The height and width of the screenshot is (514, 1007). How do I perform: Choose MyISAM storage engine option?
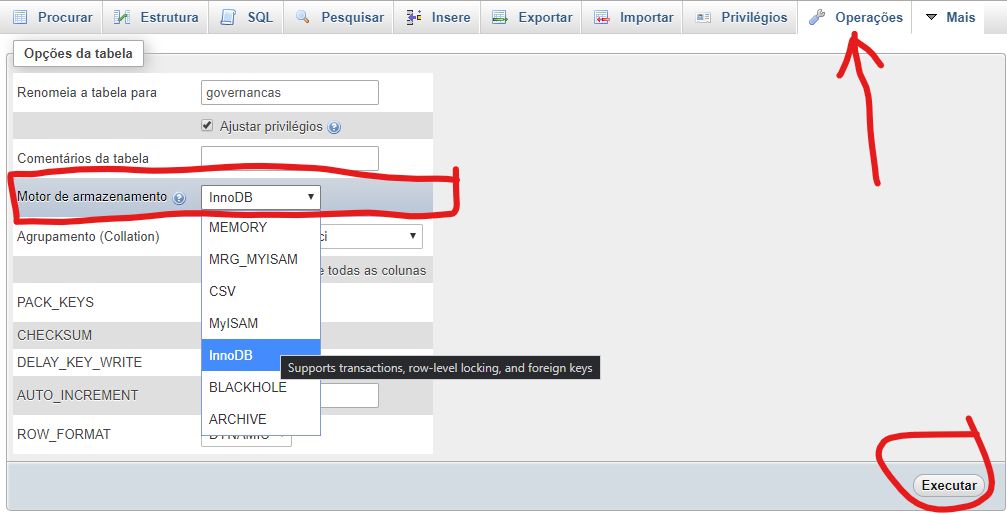261,323
